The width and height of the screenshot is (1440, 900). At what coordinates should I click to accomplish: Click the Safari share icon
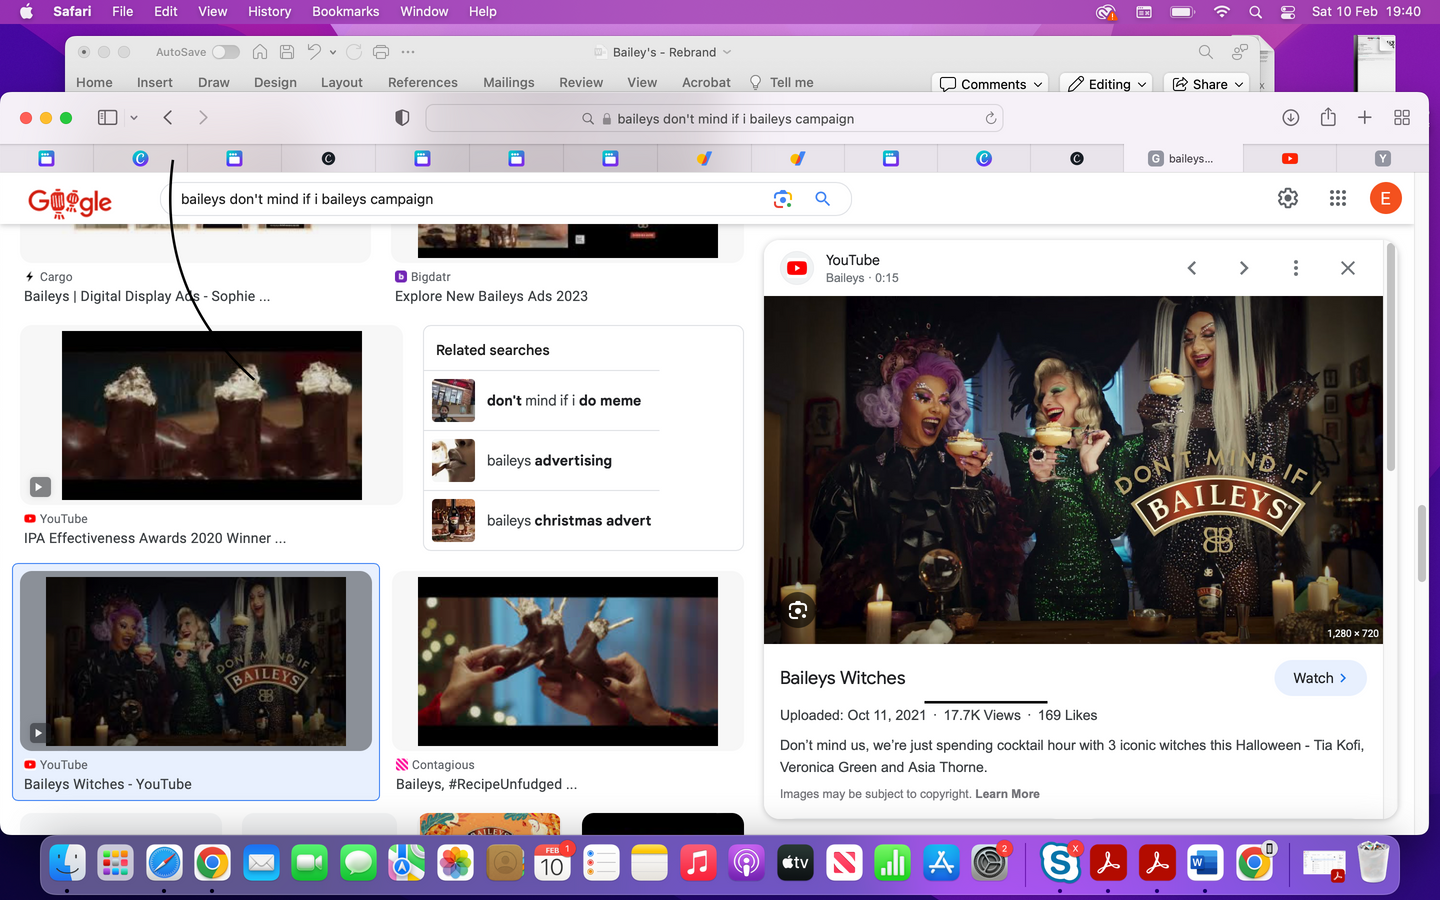[1328, 117]
